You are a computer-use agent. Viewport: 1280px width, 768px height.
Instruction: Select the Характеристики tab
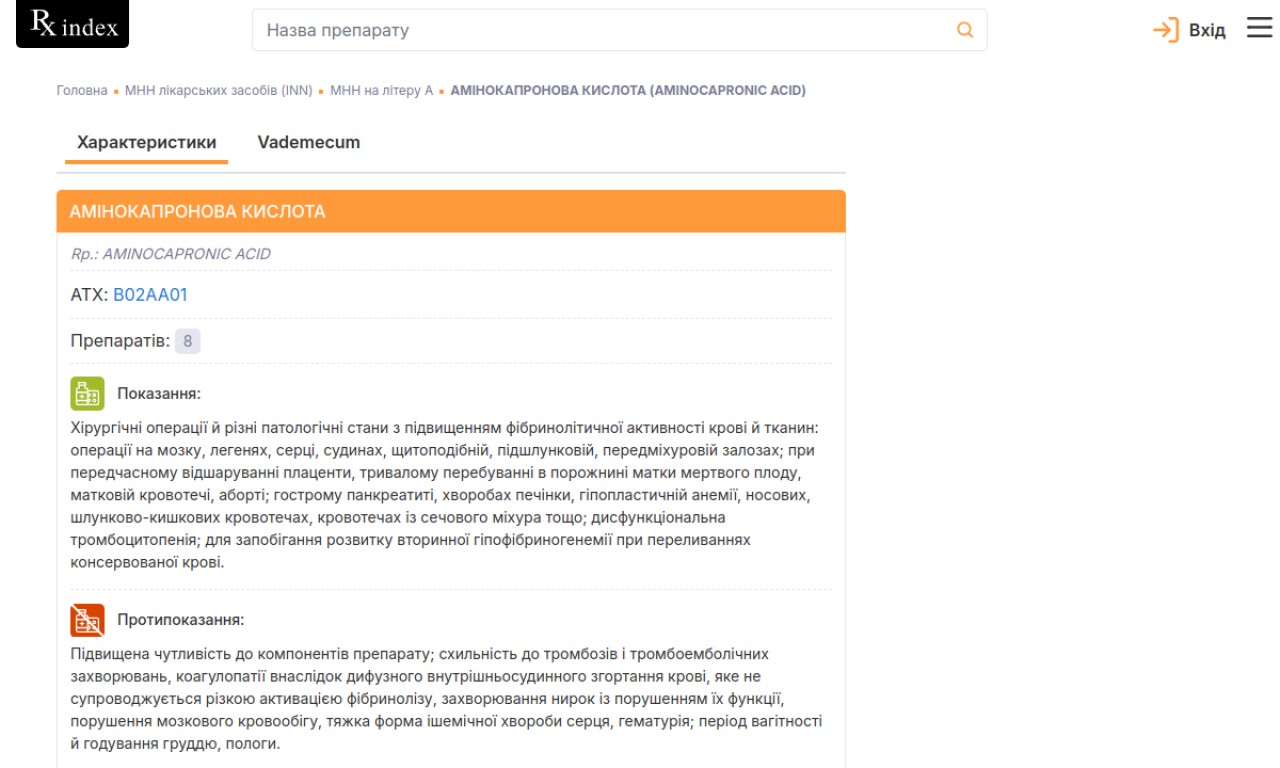[x=147, y=142]
